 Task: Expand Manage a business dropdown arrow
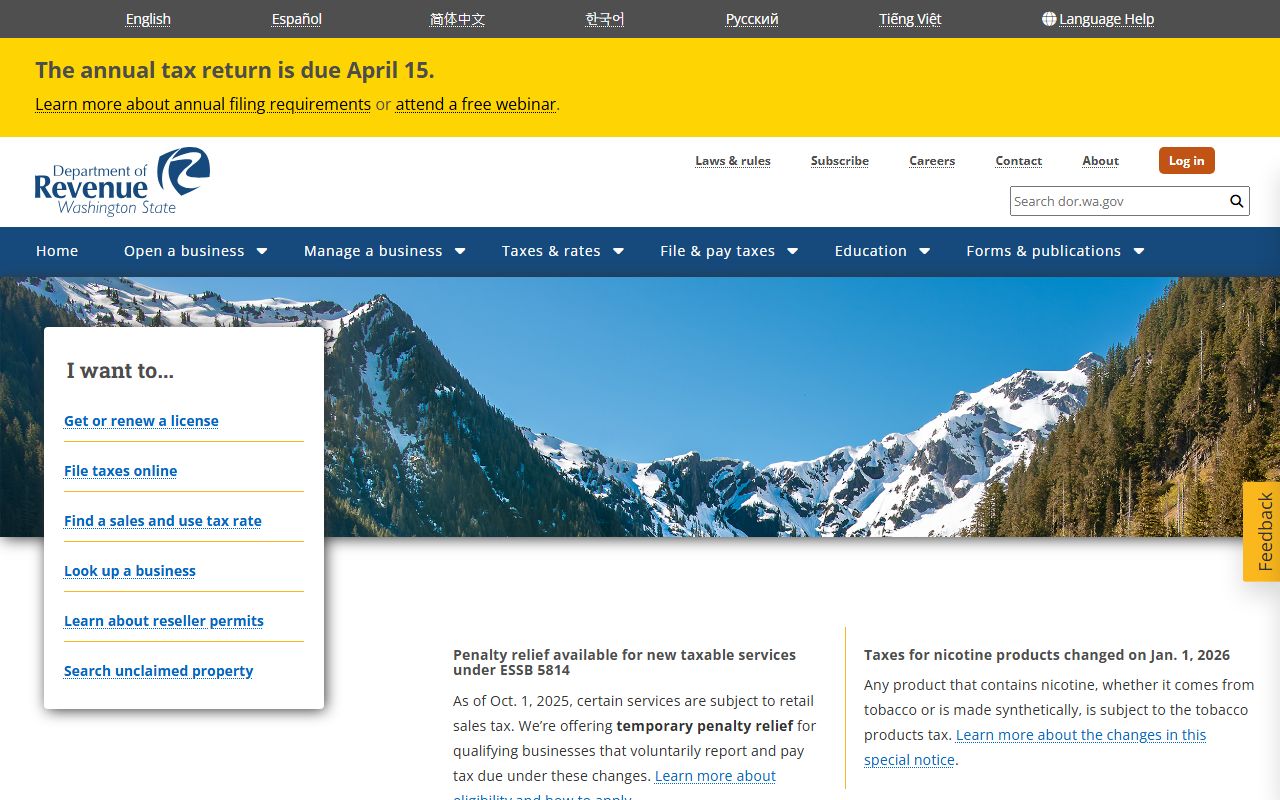(x=460, y=251)
